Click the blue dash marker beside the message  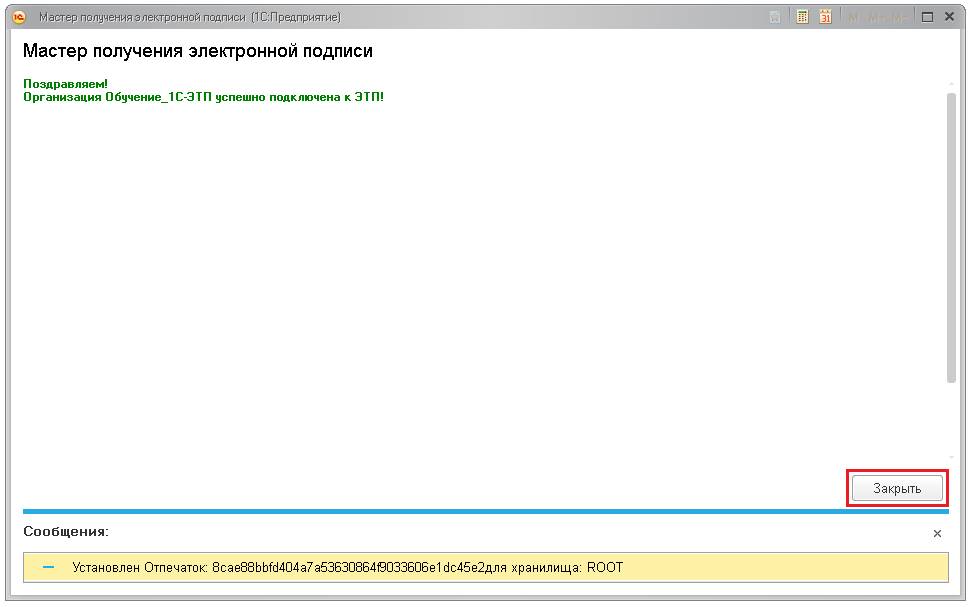pyautogui.click(x=48, y=567)
